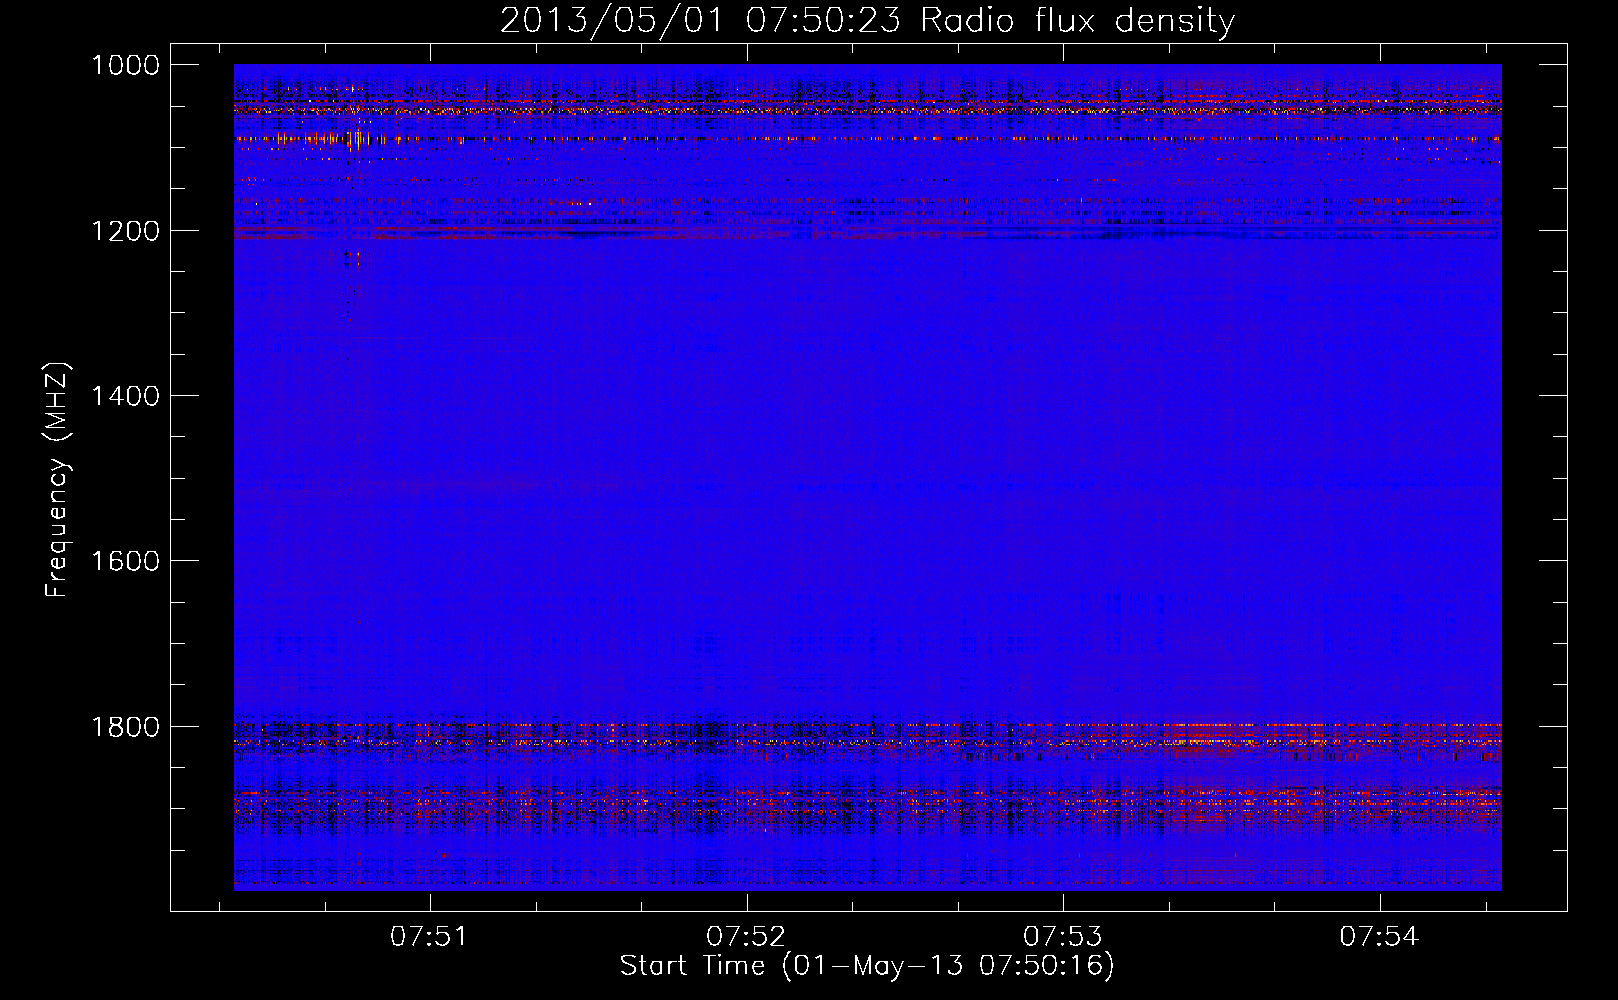Click the 07:51 time tick label
The image size is (1618, 1000).
(x=430, y=937)
